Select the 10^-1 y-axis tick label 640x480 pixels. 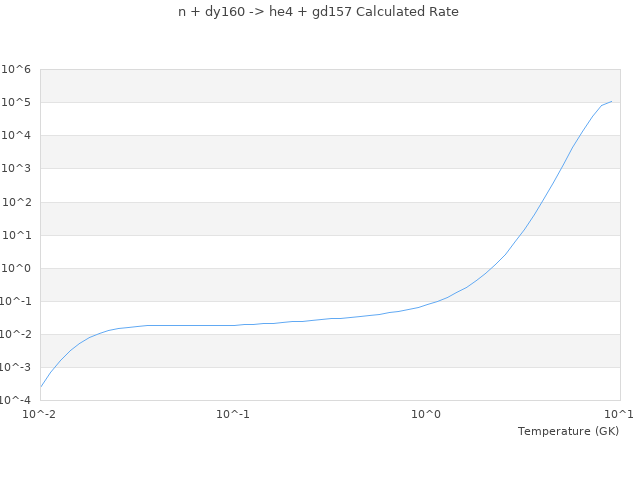click(x=16, y=301)
